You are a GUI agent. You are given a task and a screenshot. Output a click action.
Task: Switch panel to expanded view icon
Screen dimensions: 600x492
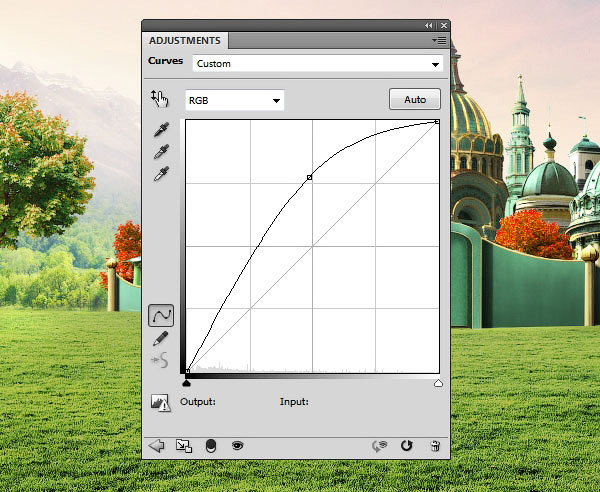pos(184,446)
